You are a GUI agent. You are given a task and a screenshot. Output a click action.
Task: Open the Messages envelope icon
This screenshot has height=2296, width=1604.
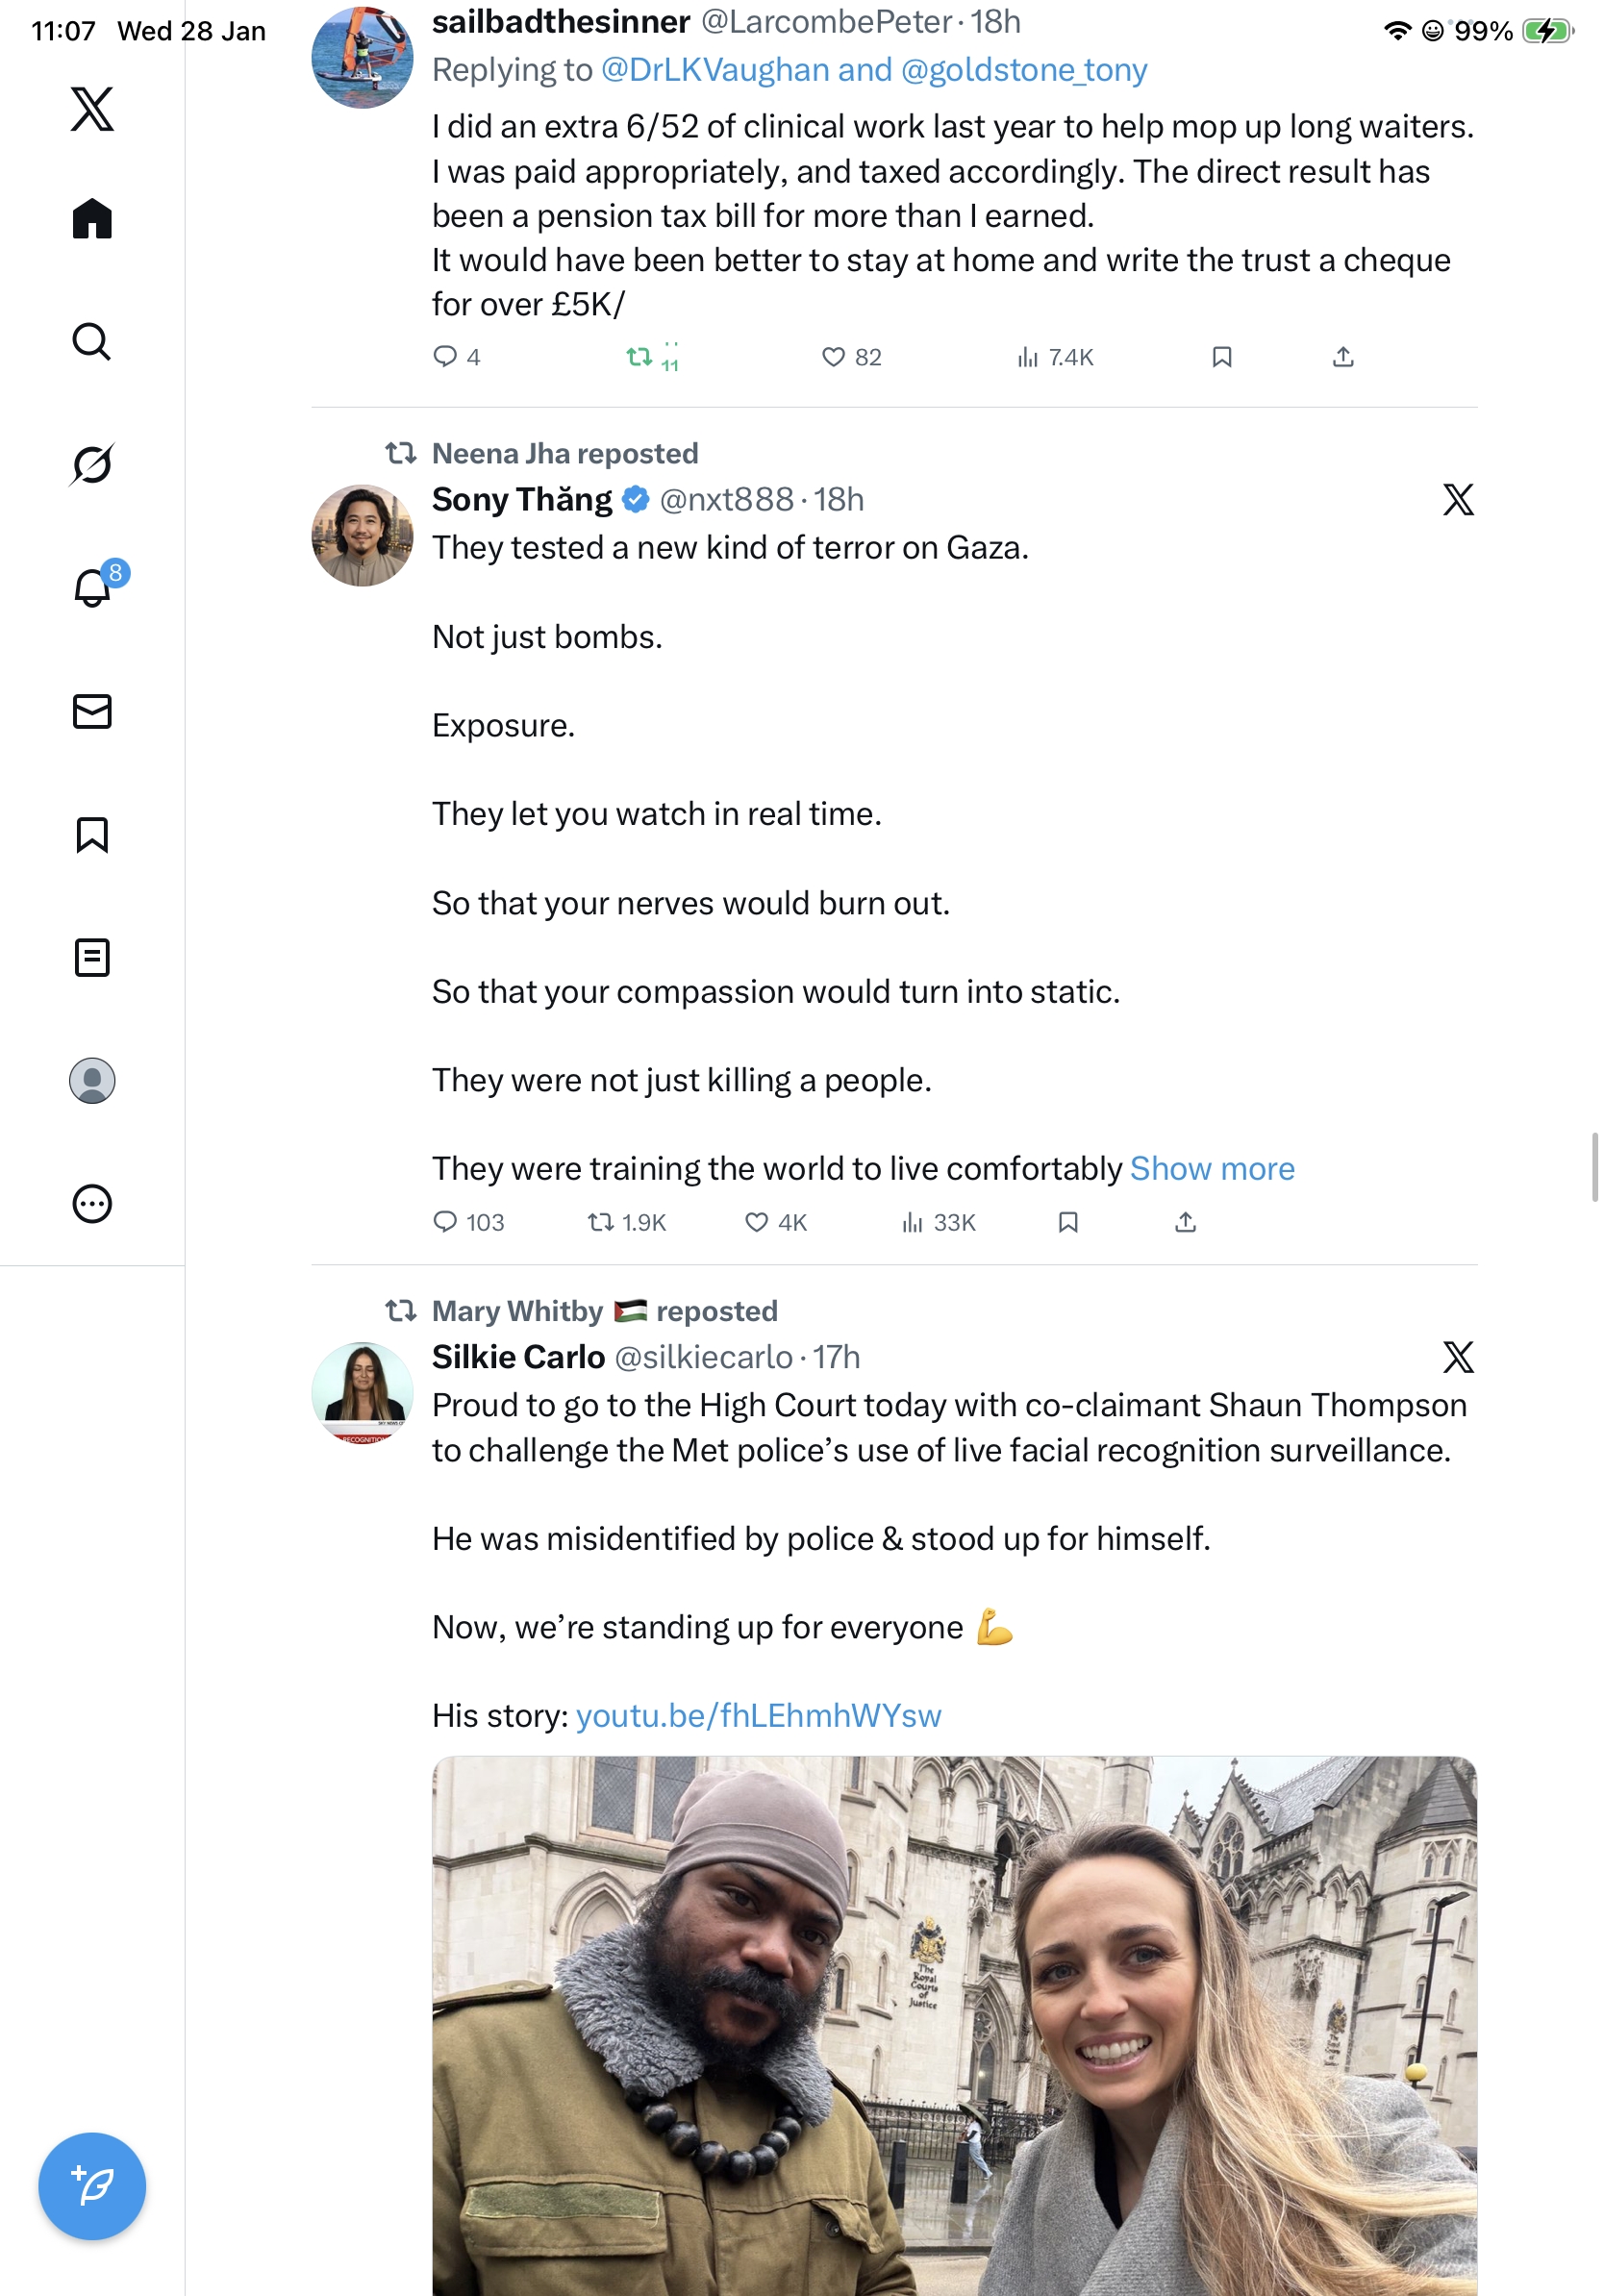point(92,712)
